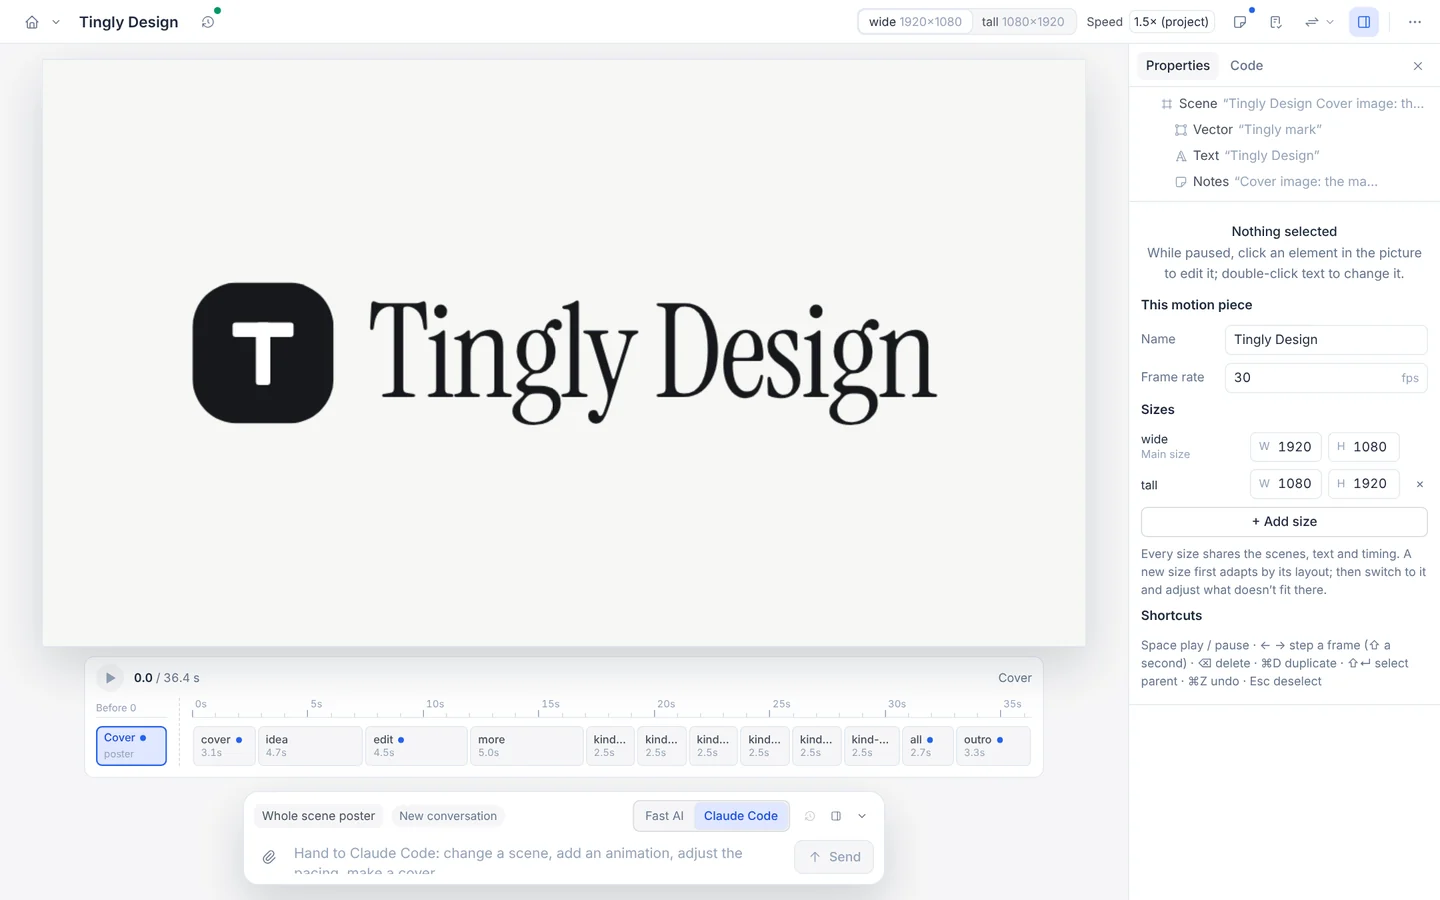This screenshot has width=1440, height=900.
Task: Select the Cover poster thumbnail
Action: (131, 746)
